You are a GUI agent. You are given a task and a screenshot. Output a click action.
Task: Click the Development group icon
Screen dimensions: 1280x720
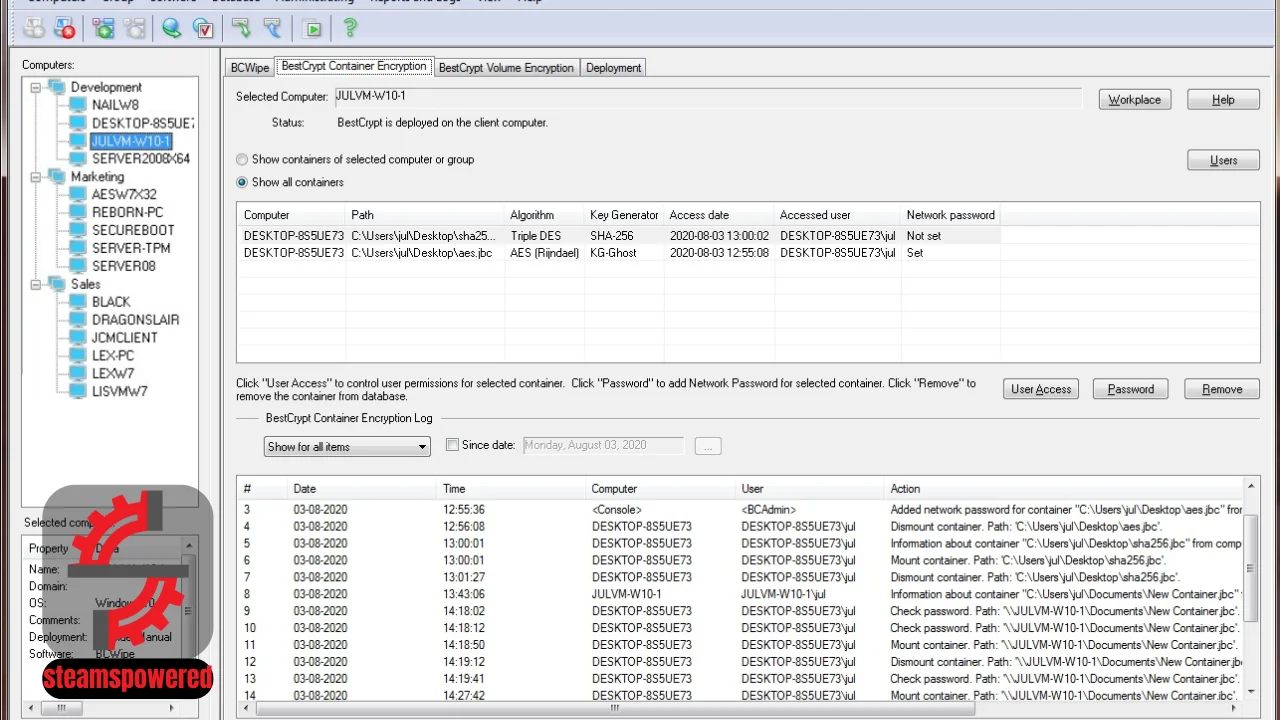[56, 87]
